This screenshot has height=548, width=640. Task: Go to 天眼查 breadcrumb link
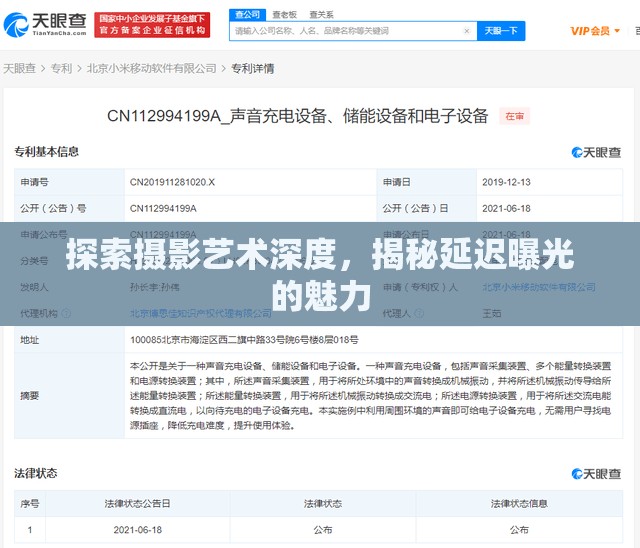(x=20, y=68)
